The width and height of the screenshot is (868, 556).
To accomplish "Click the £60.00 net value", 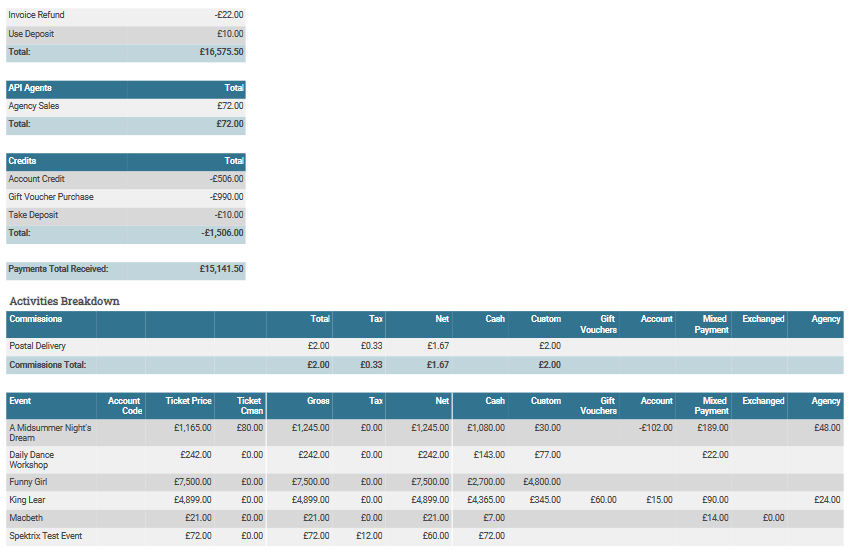I will (436, 536).
